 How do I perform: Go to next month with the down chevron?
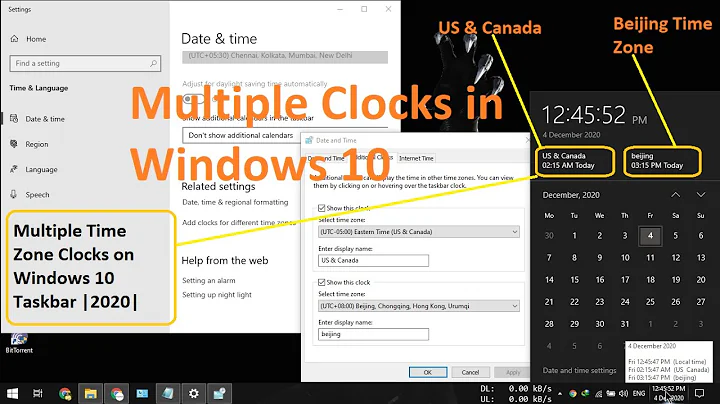[x=701, y=195]
